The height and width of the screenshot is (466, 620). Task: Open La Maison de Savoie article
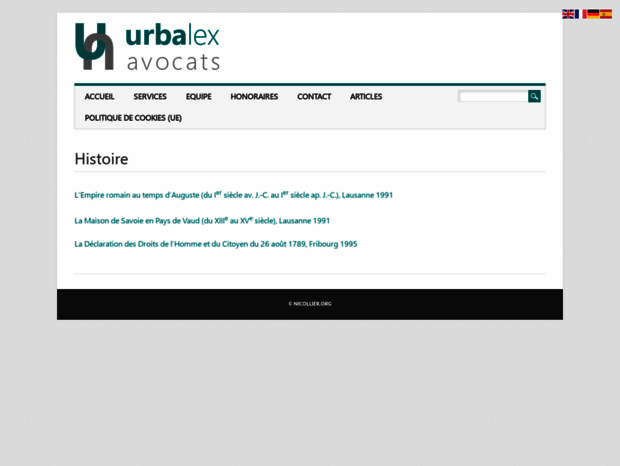[202, 221]
